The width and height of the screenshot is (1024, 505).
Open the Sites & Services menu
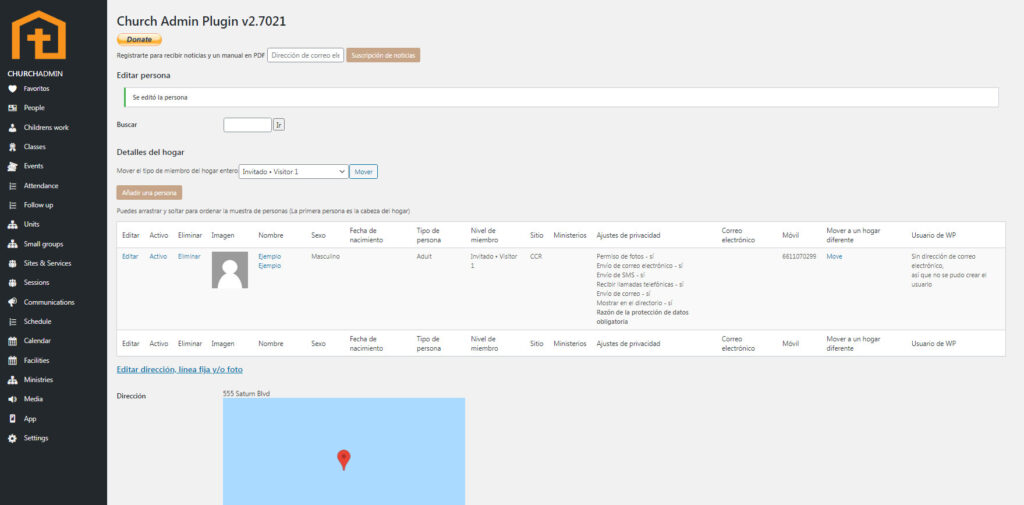[x=47, y=263]
